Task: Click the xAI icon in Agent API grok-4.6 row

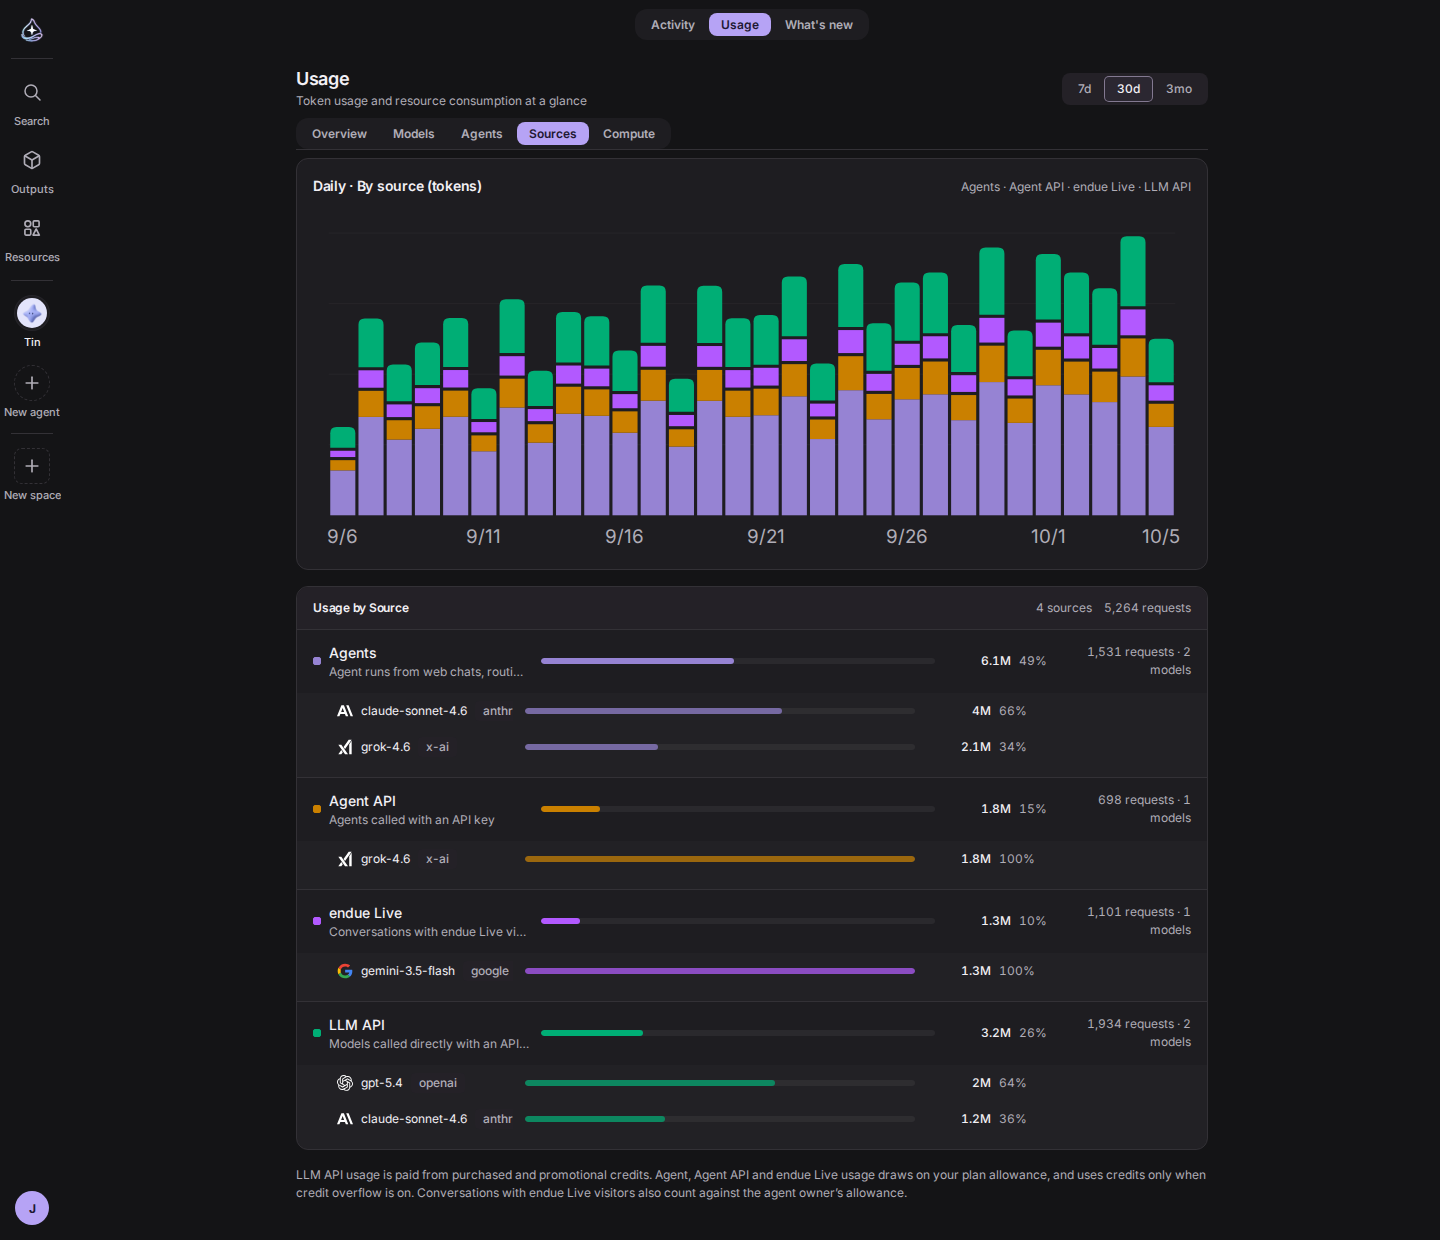Action: 345,859
